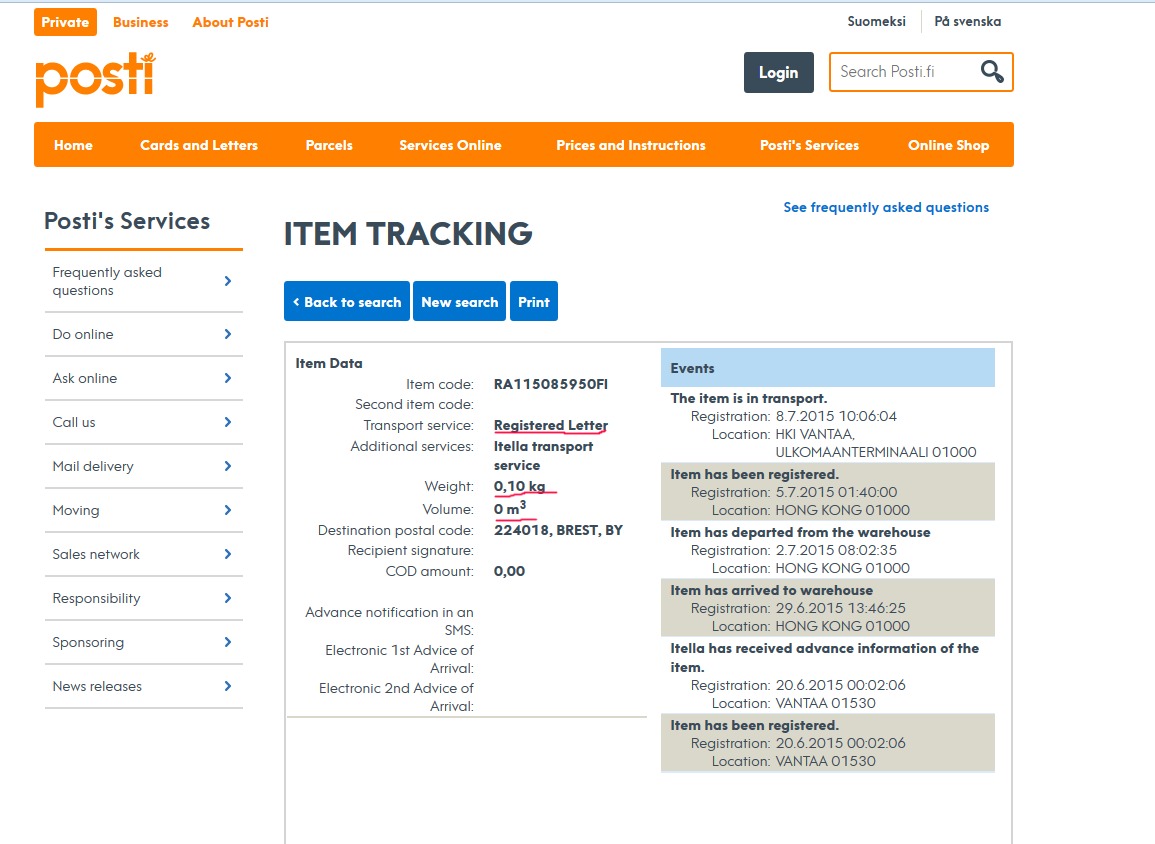Switch to the Business tab
The height and width of the screenshot is (844, 1155).
click(x=141, y=22)
